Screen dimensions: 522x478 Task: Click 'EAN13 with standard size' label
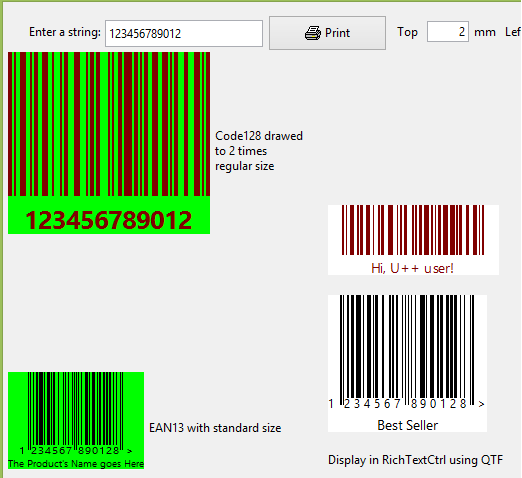coord(215,428)
